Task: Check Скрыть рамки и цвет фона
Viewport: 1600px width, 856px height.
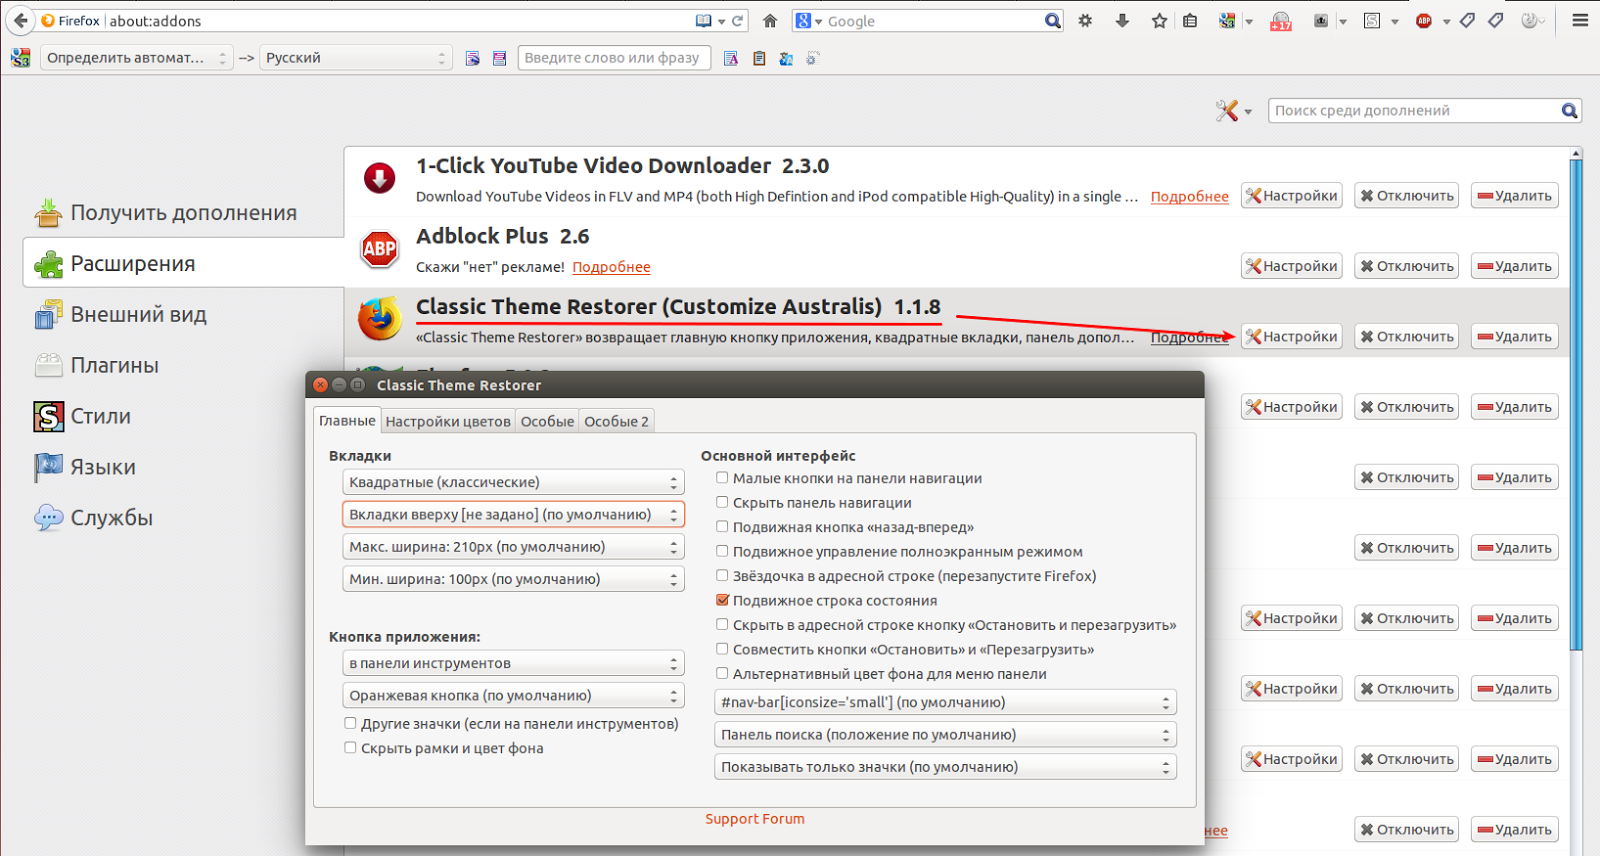Action: click(350, 747)
